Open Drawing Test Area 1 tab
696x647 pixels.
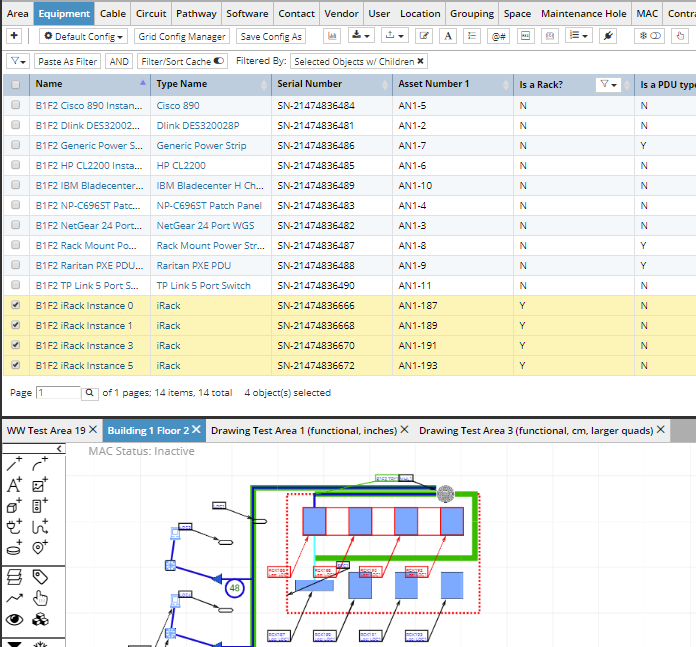pyautogui.click(x=304, y=430)
